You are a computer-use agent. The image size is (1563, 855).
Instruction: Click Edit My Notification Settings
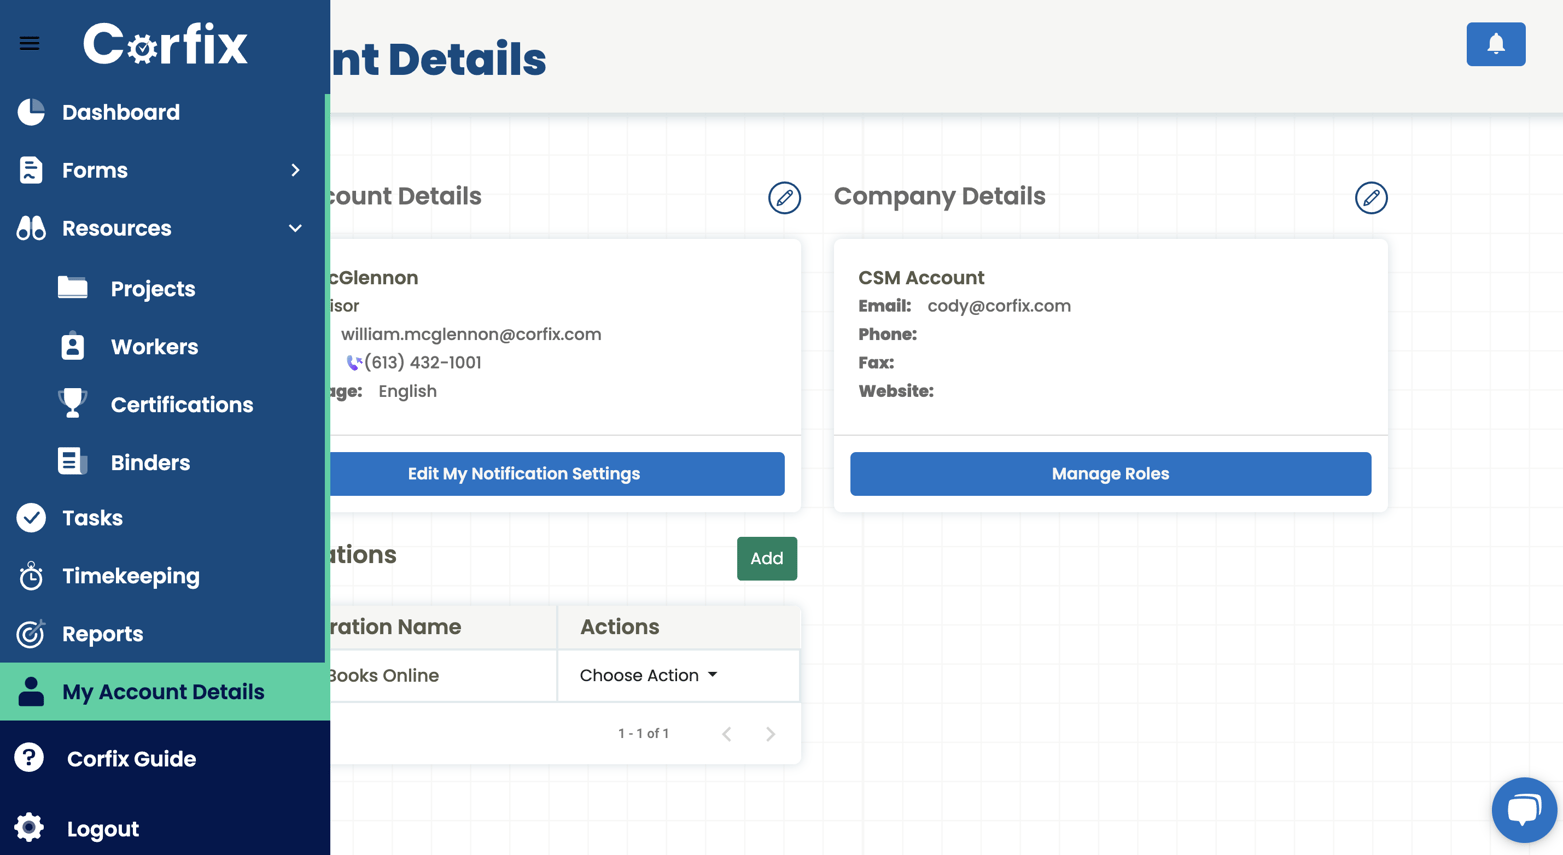(x=524, y=473)
